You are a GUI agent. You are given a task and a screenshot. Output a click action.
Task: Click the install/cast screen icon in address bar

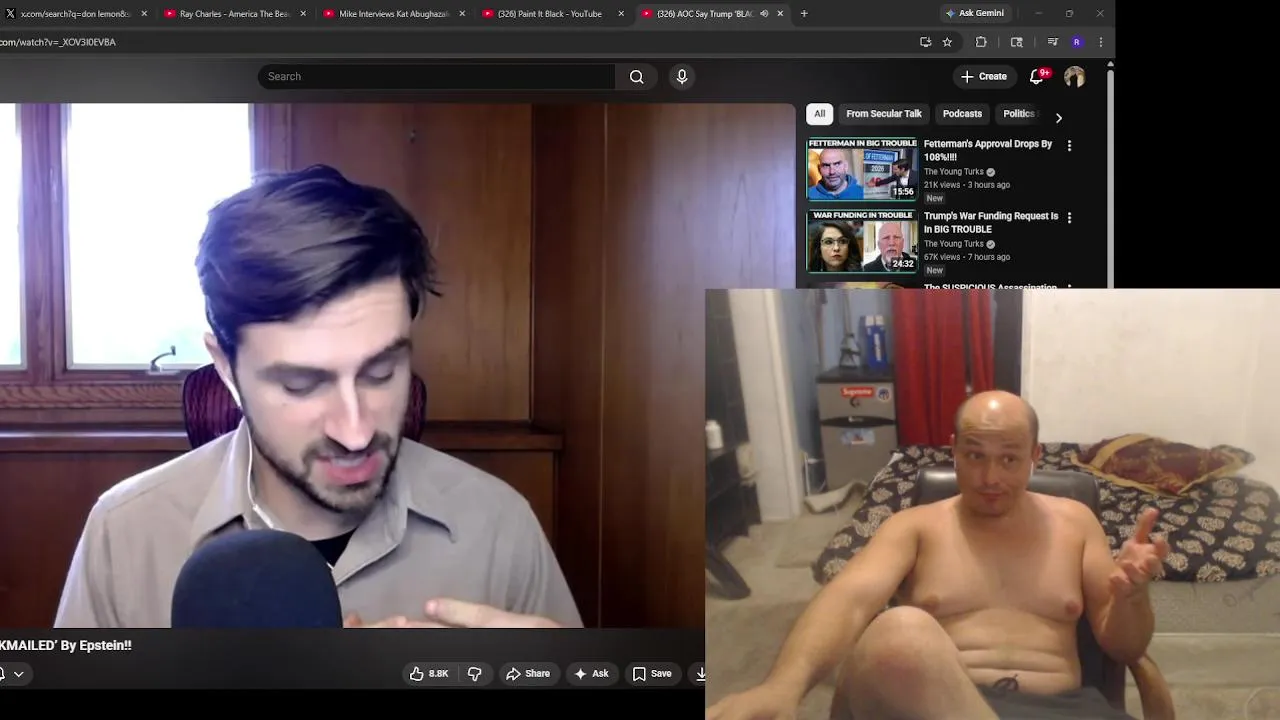[x=925, y=42]
